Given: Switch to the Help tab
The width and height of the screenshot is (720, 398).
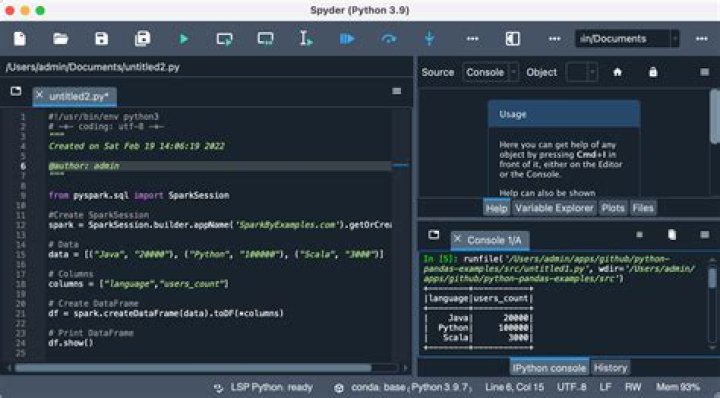Looking at the screenshot, I should pos(496,208).
